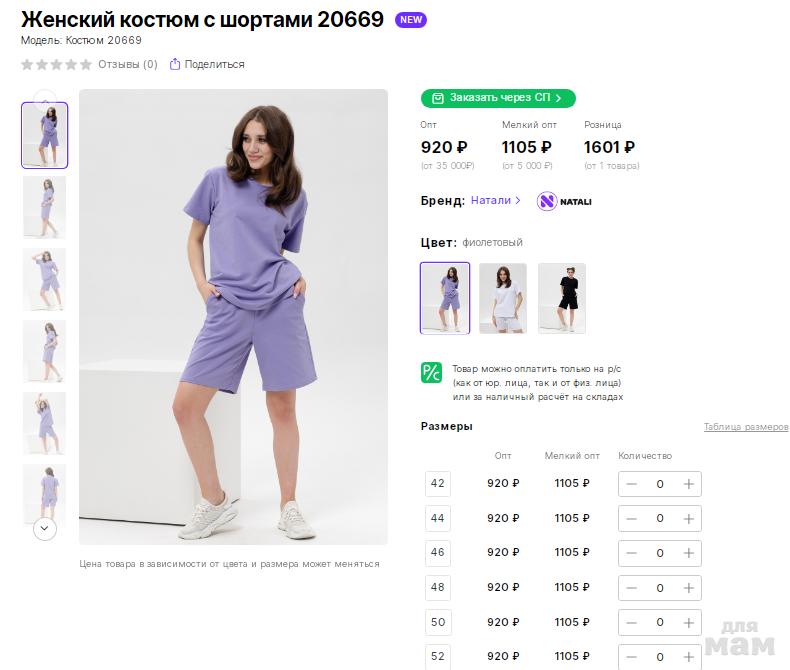Select the second product thumbnail image
Viewport: 790px width, 670px height.
click(x=44, y=207)
